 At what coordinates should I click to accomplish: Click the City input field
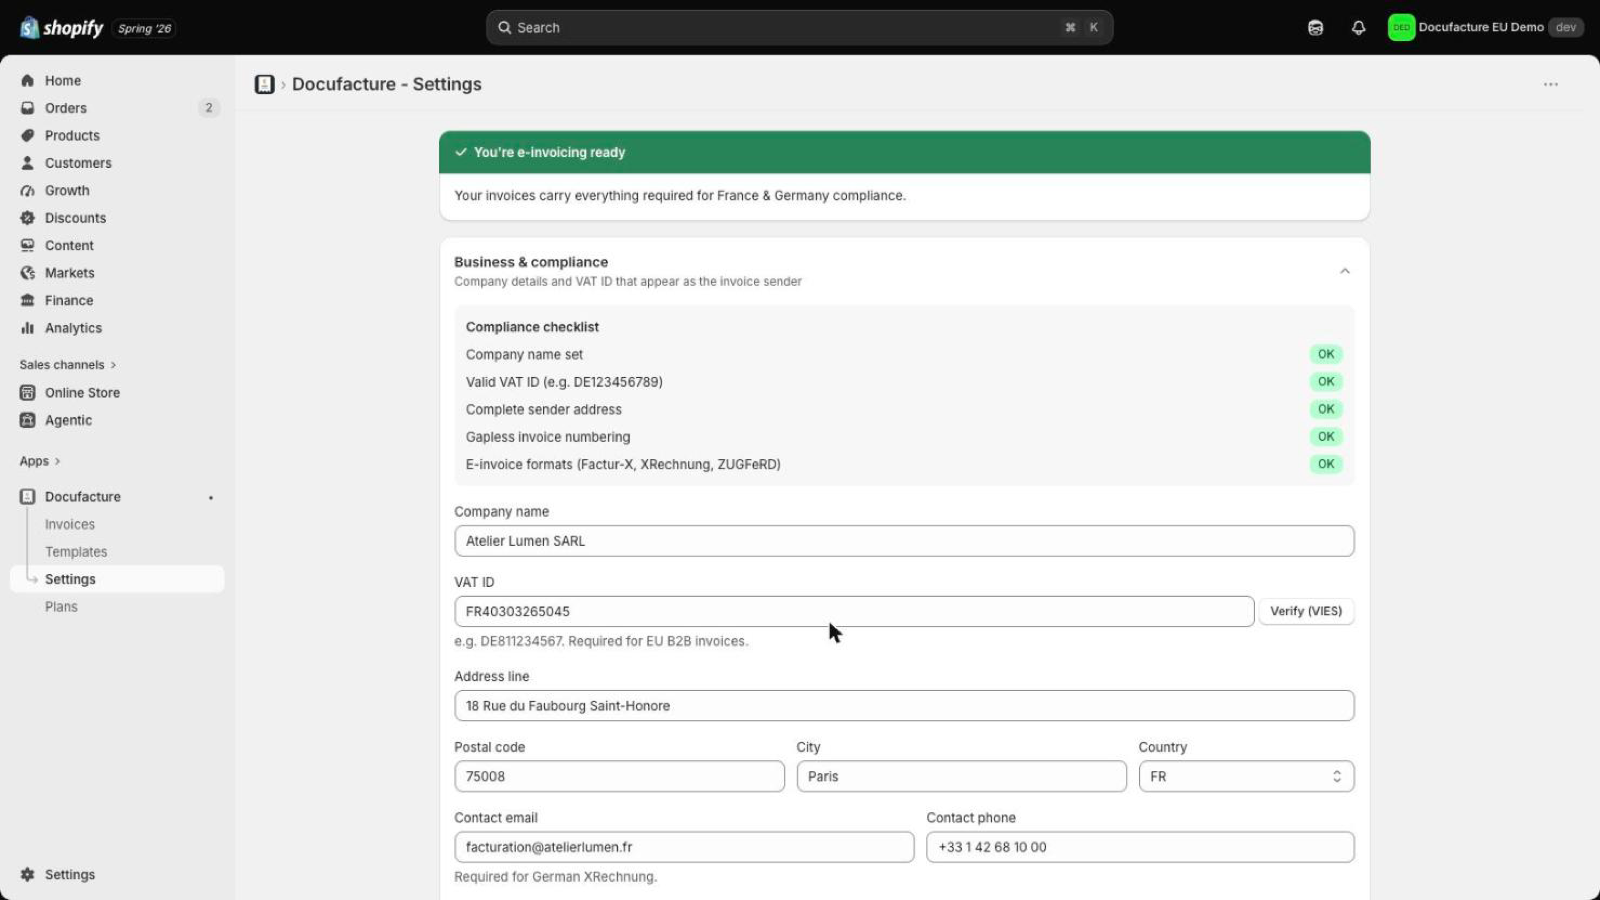(961, 777)
